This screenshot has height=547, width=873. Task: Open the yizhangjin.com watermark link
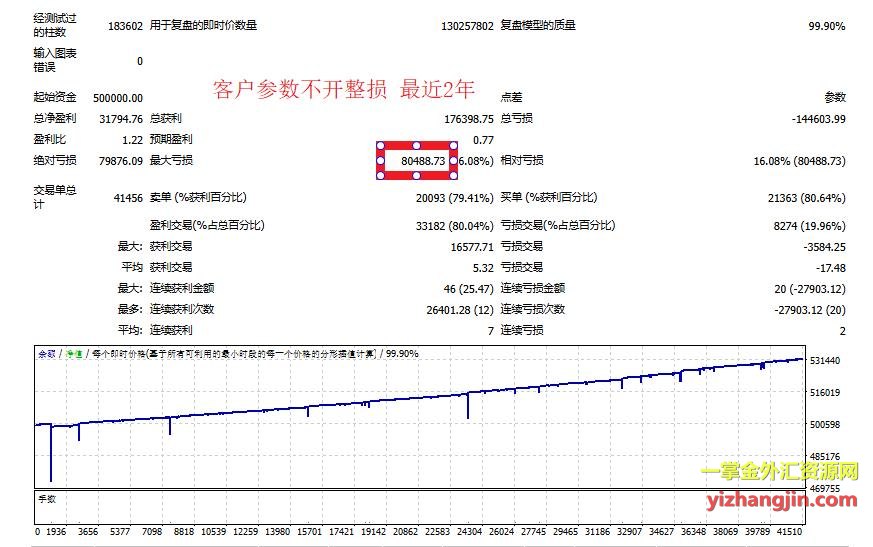[778, 499]
